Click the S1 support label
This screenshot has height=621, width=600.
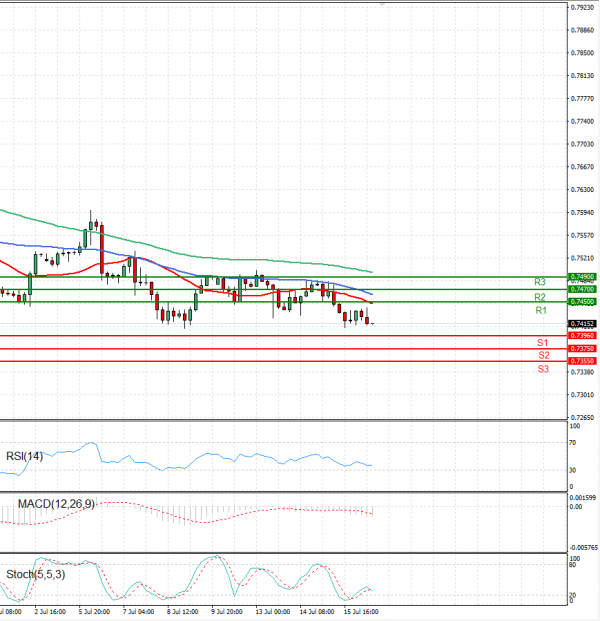[543, 343]
